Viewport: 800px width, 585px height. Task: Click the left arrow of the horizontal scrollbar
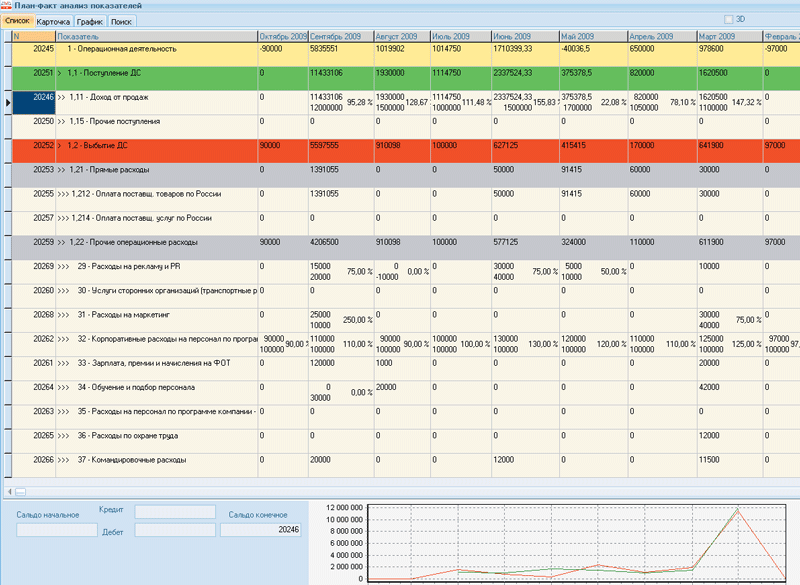coord(10,491)
